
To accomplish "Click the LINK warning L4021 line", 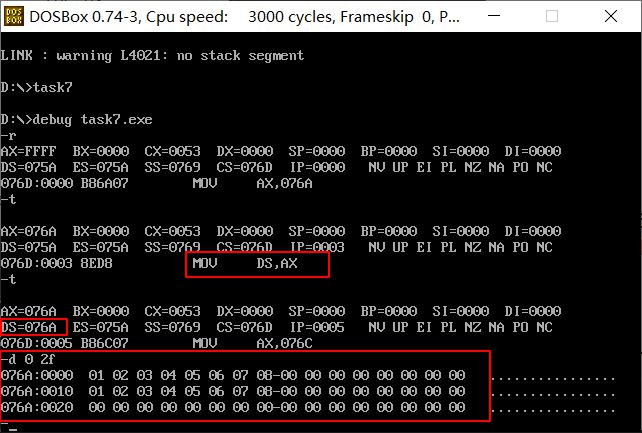I will 152,55.
